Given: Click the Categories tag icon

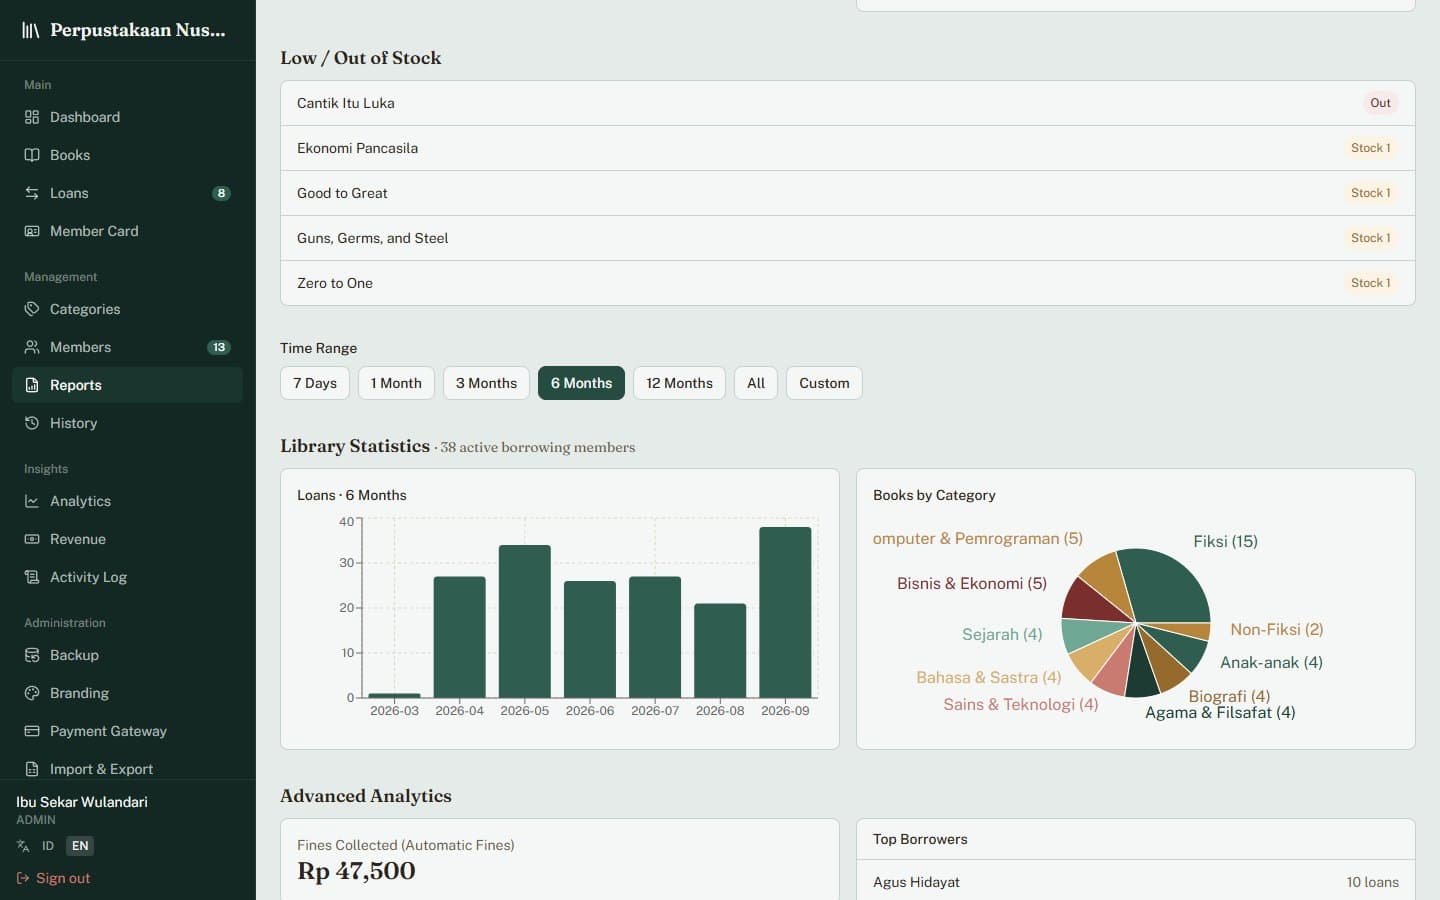Looking at the screenshot, I should pyautogui.click(x=32, y=309).
